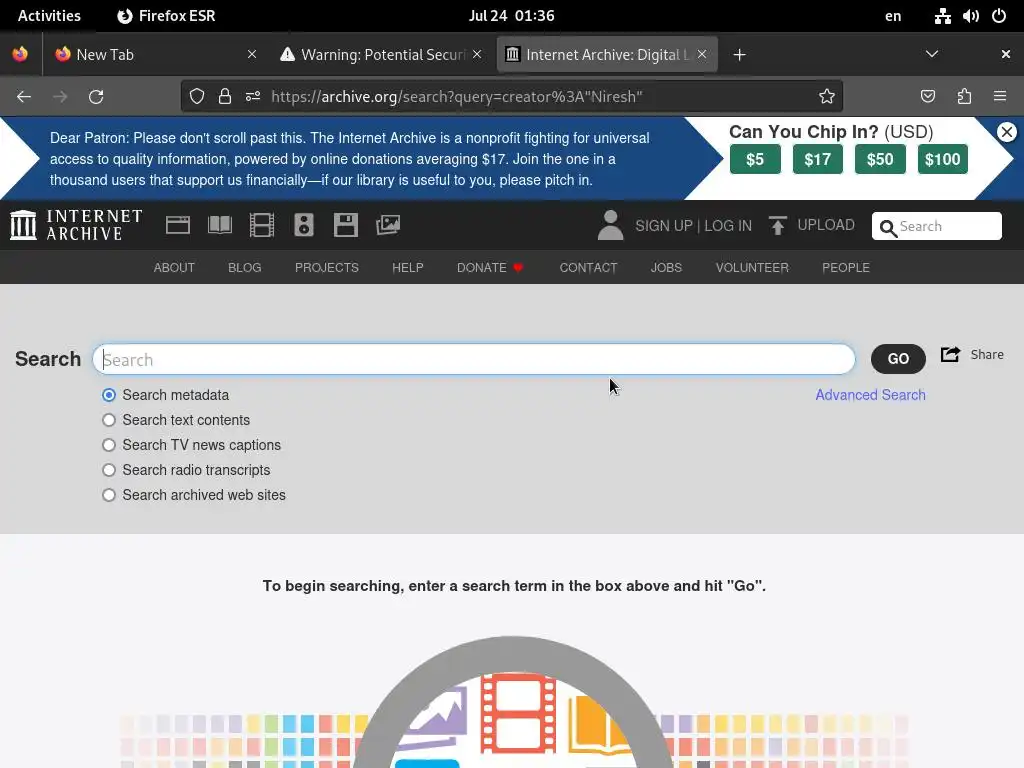Bookmark this page with the star
The height and width of the screenshot is (768, 1024).
coord(827,97)
